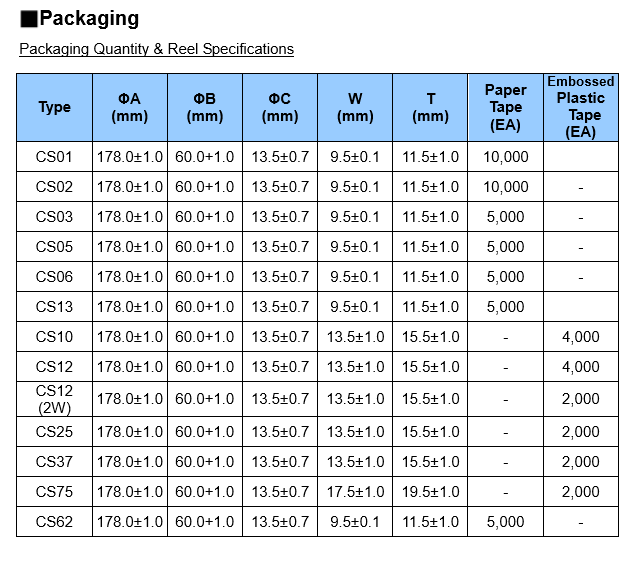This screenshot has height=569, width=640.
Task: Select the Type column header
Action: (54, 107)
